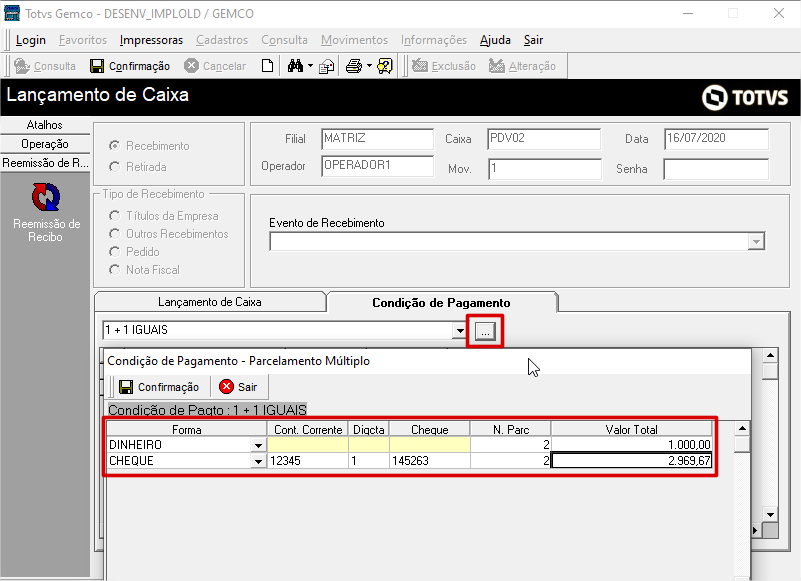Click the Sair button in the dialog
This screenshot has width=801, height=581.
coord(238,387)
